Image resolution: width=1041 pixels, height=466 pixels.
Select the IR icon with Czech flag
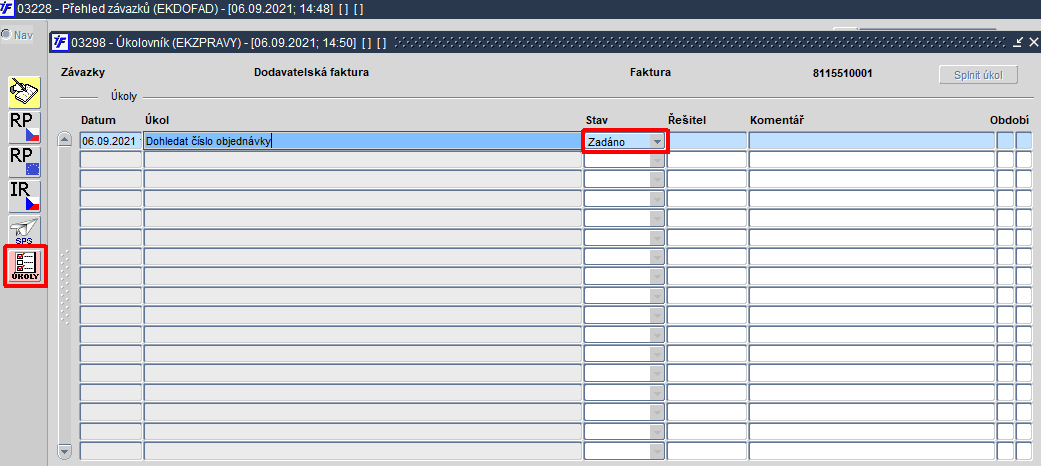click(25, 196)
